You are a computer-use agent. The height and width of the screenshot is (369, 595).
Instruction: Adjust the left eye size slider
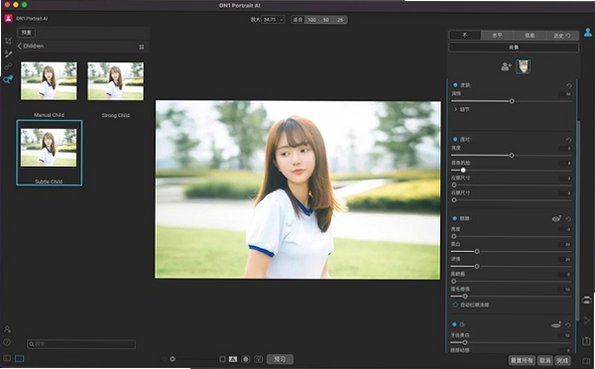pos(454,185)
